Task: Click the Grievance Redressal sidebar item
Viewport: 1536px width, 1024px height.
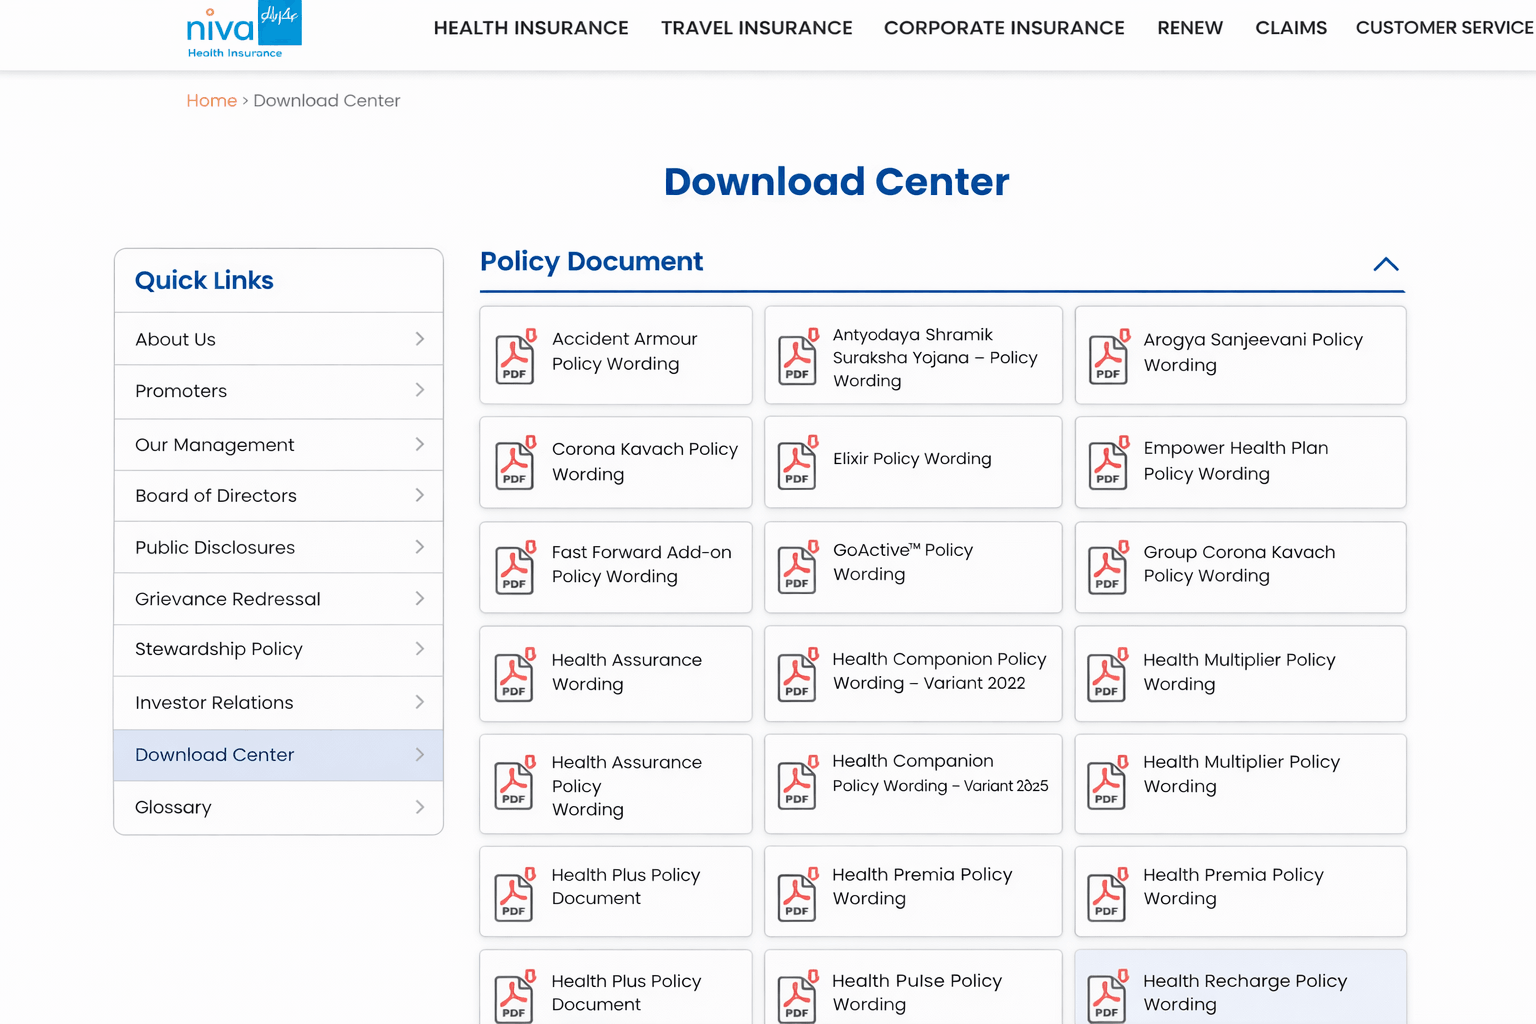Action: (227, 598)
